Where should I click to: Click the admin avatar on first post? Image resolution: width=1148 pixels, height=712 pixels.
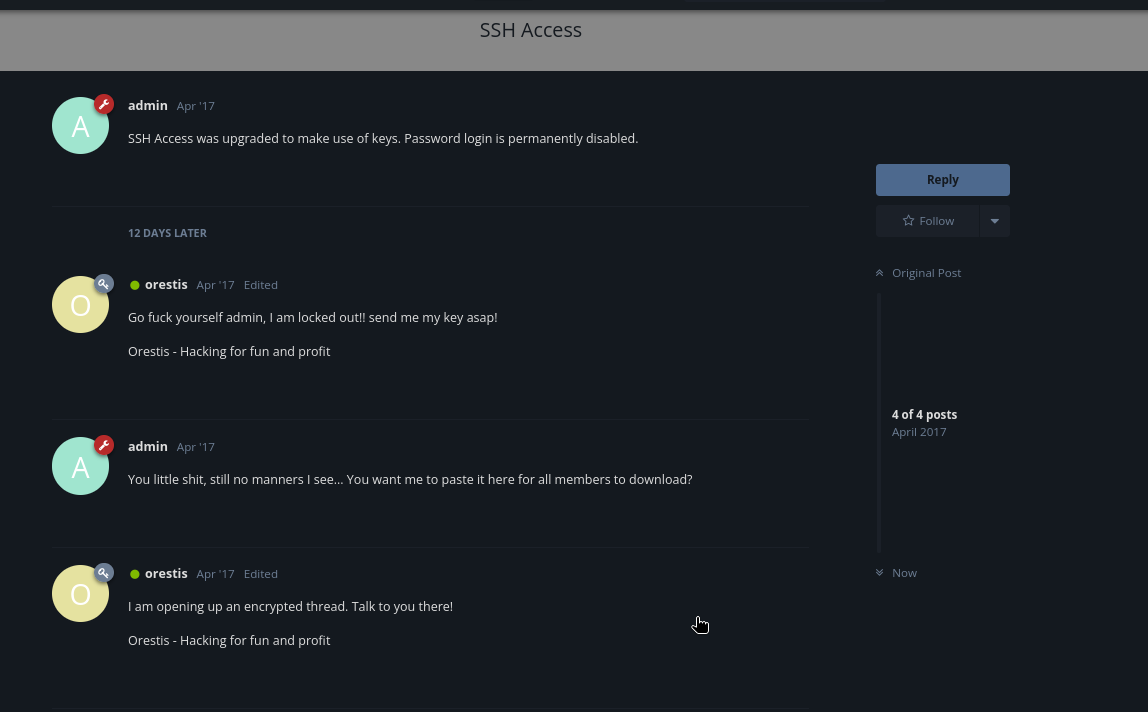click(x=80, y=126)
